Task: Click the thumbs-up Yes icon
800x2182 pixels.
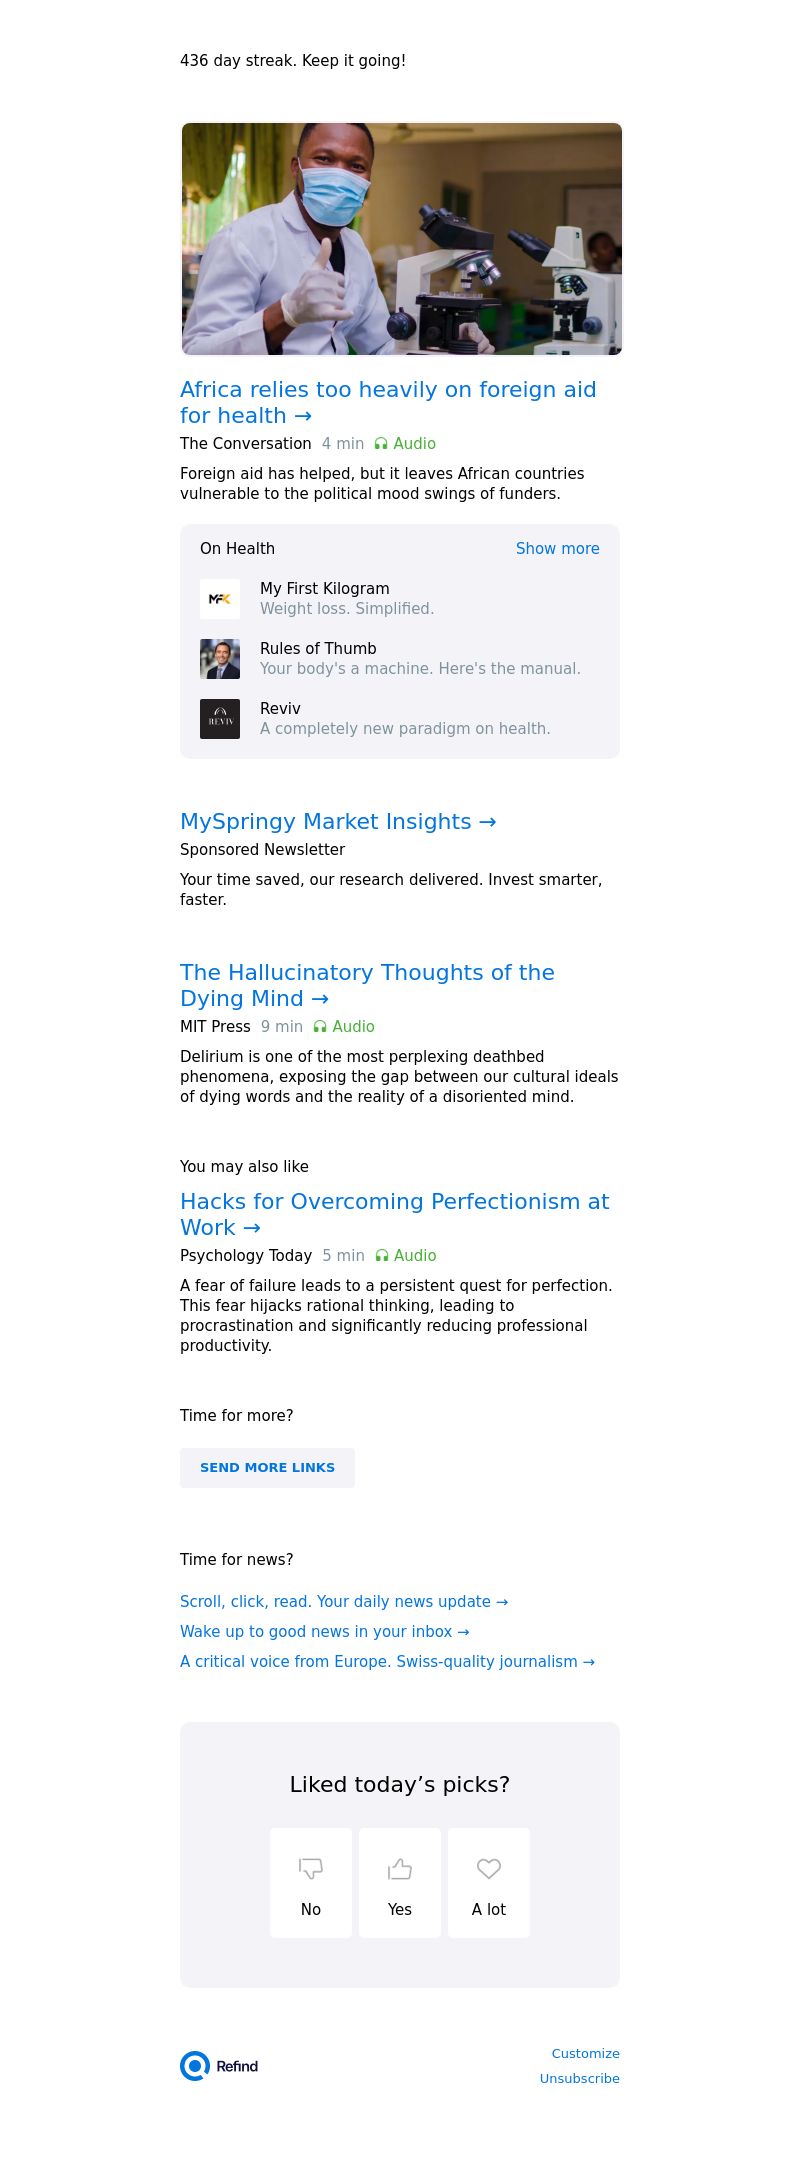Action: pyautogui.click(x=400, y=1868)
